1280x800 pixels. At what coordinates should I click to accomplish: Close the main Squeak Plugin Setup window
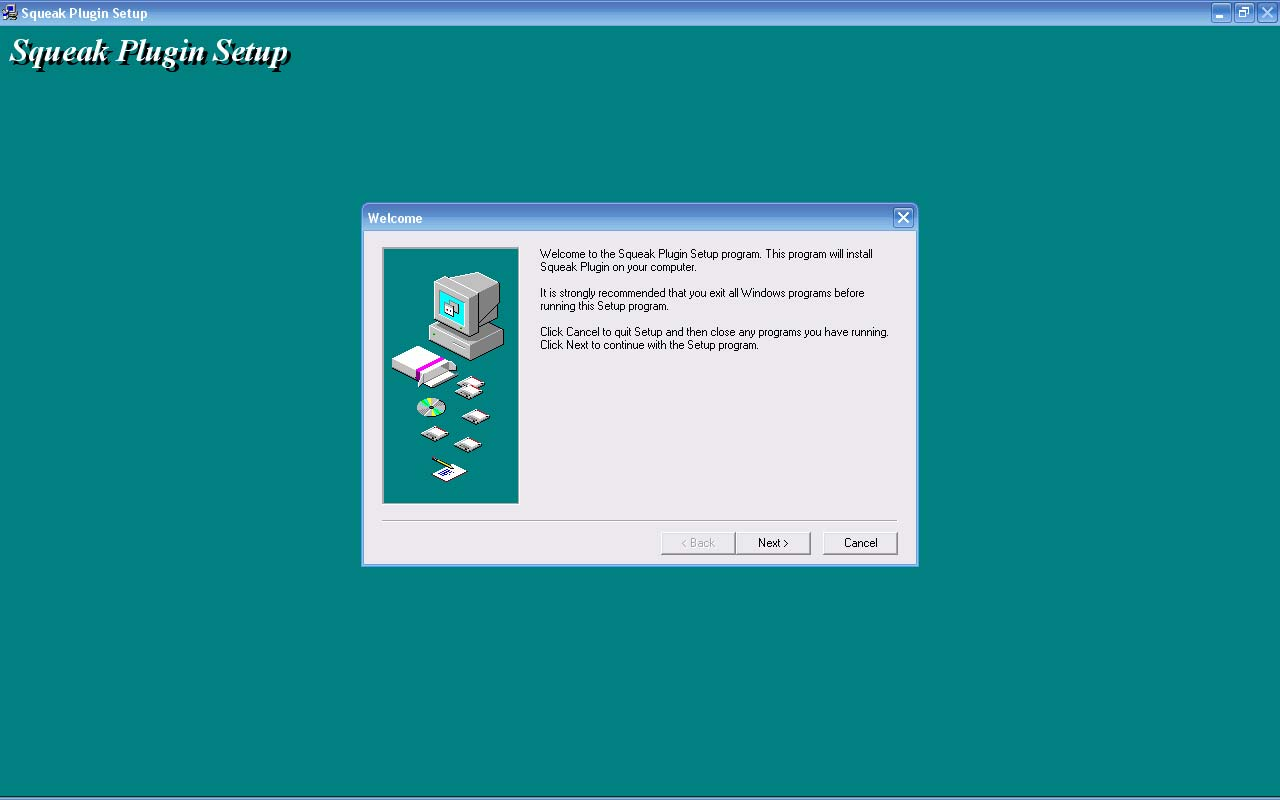(x=1267, y=13)
